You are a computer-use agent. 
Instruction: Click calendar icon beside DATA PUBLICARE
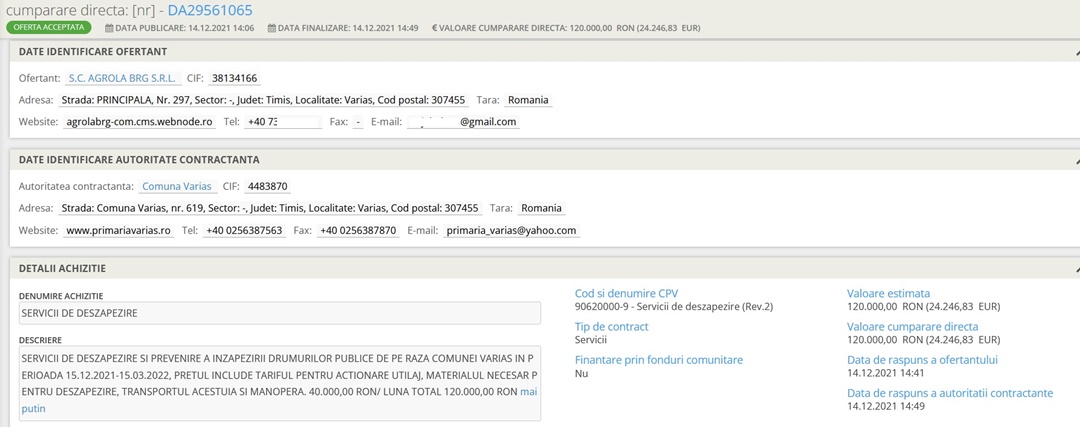tap(109, 28)
